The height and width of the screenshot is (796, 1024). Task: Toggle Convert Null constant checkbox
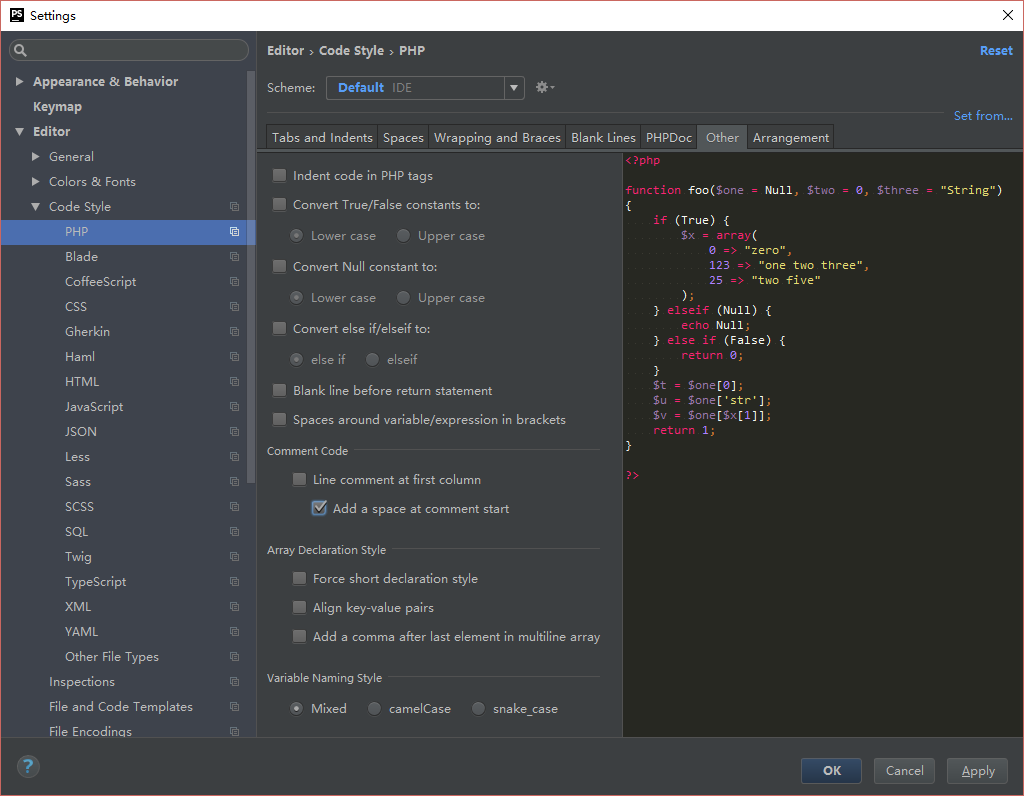click(280, 266)
